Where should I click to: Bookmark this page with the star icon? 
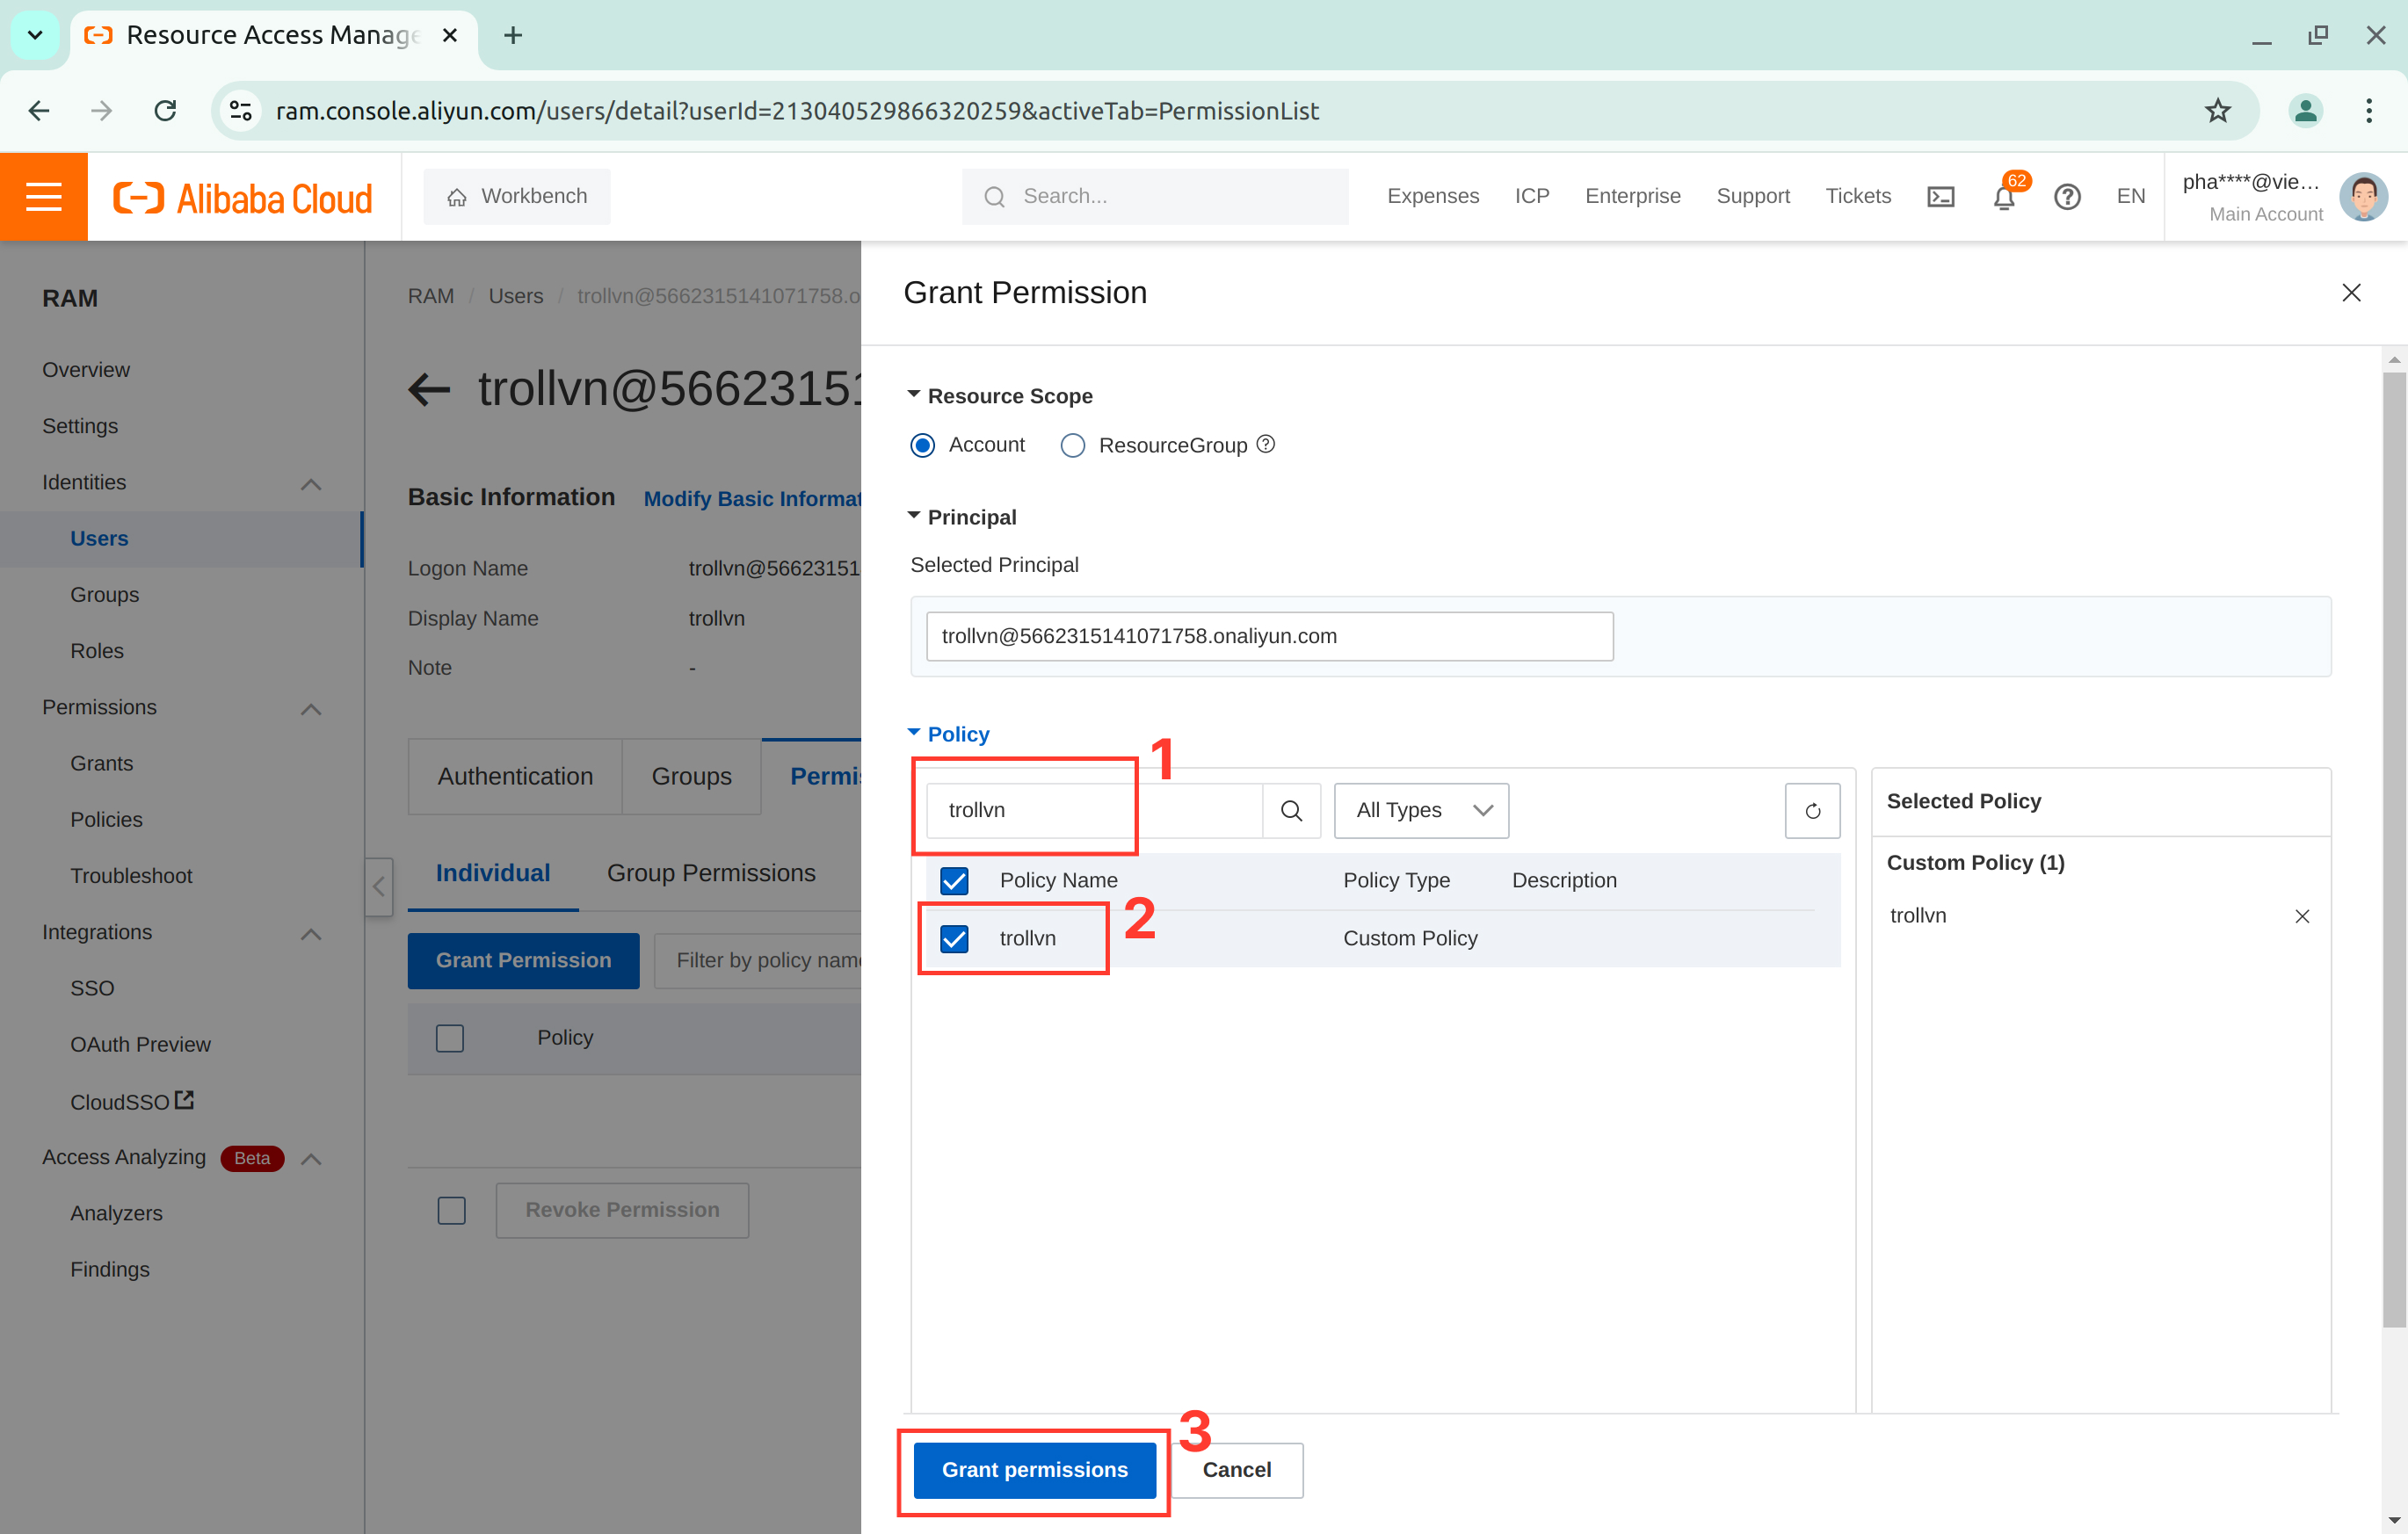pos(2217,111)
